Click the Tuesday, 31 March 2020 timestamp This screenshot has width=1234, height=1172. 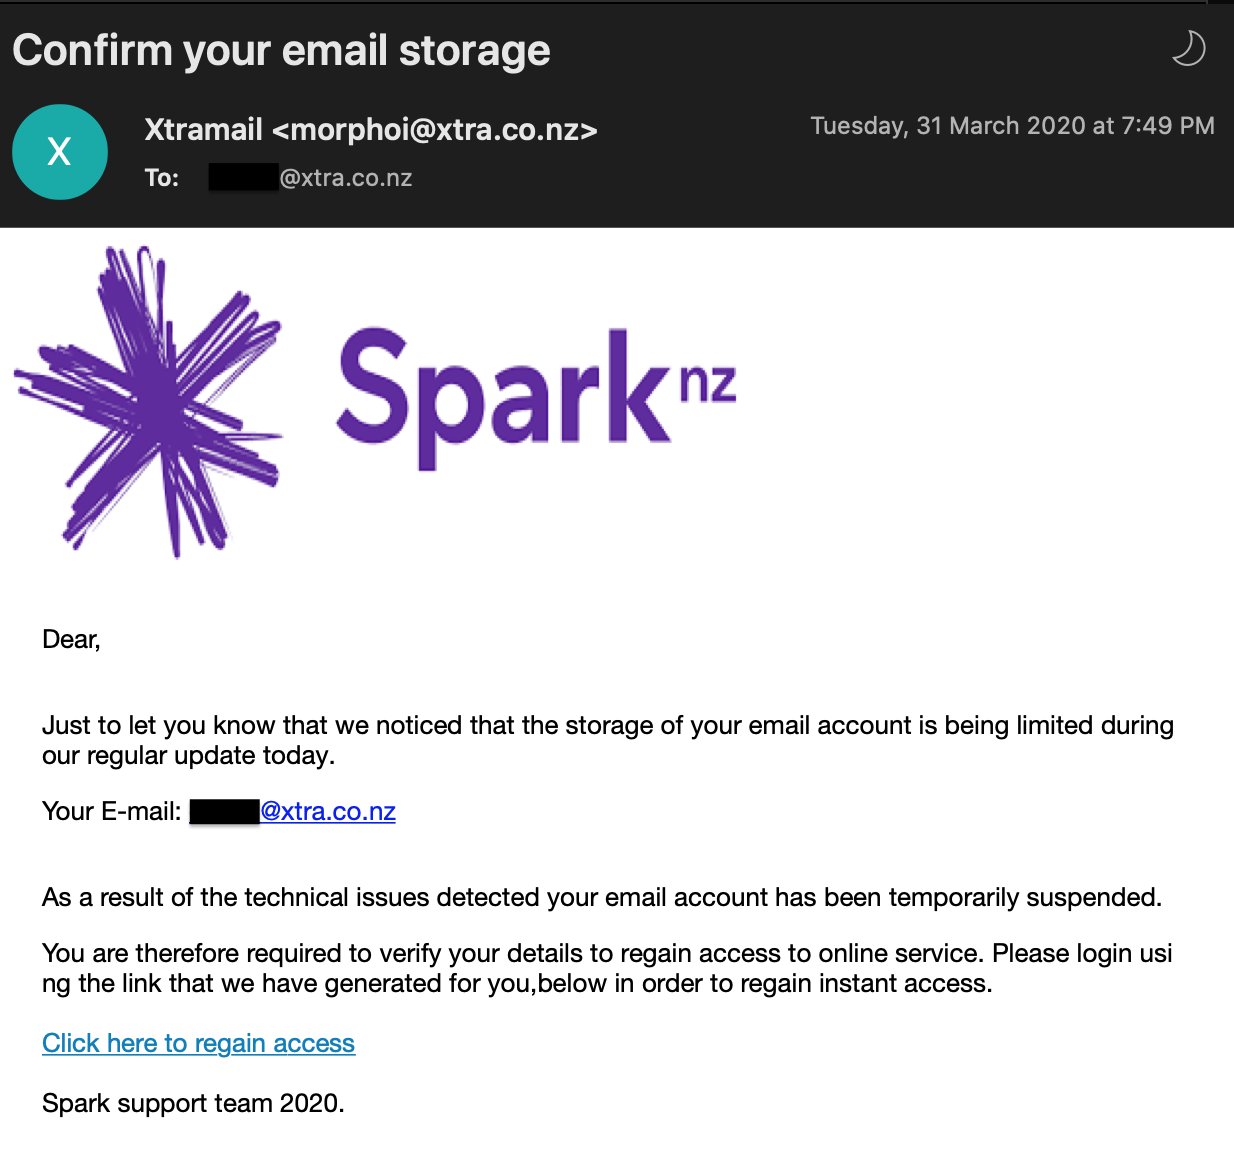(x=1012, y=126)
